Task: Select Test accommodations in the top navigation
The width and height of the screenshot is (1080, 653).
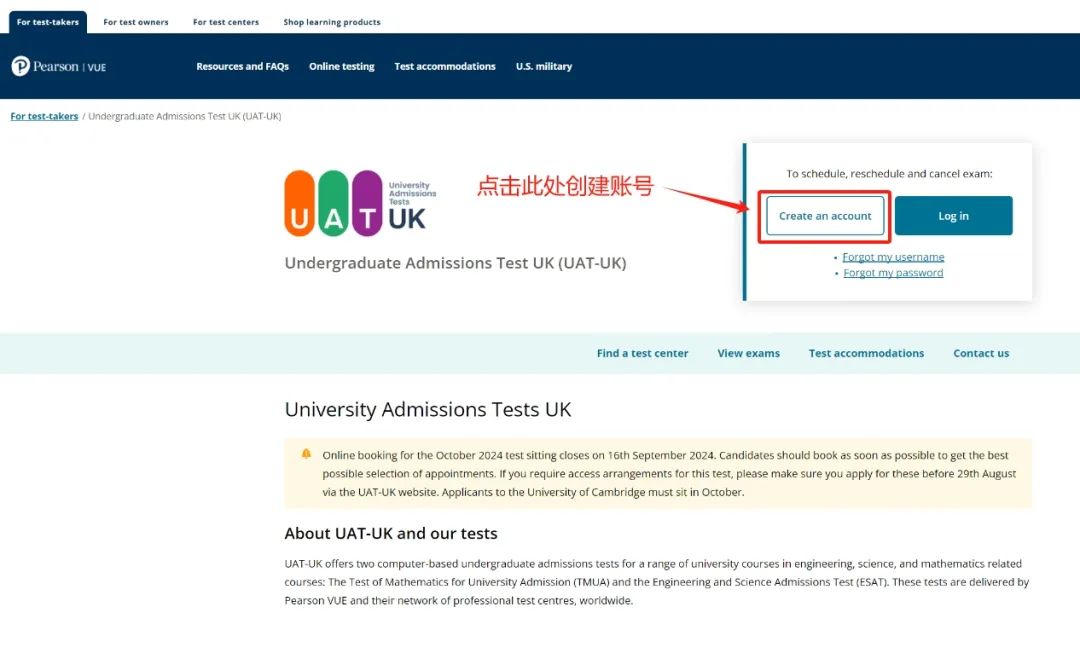Action: pyautogui.click(x=445, y=66)
